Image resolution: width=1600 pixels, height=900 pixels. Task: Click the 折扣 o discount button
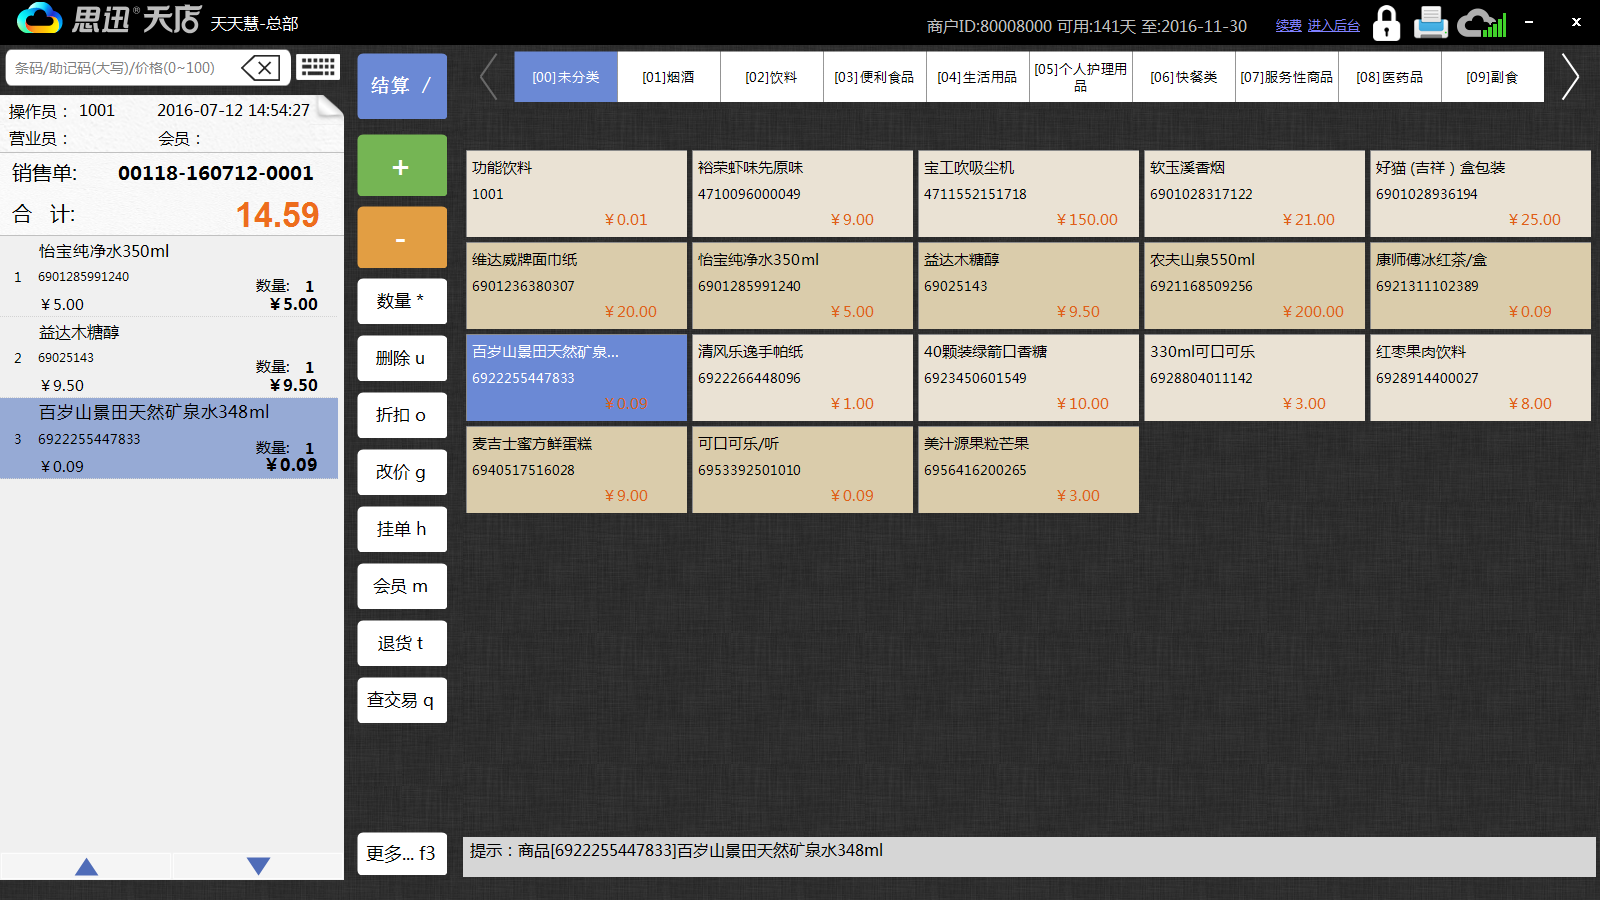point(402,415)
